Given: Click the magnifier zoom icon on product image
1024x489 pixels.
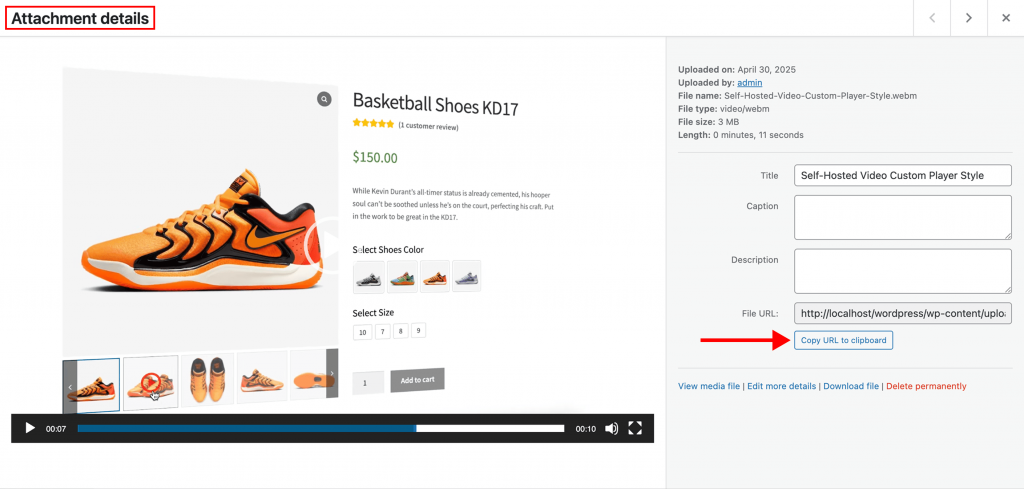Looking at the screenshot, I should 324,99.
